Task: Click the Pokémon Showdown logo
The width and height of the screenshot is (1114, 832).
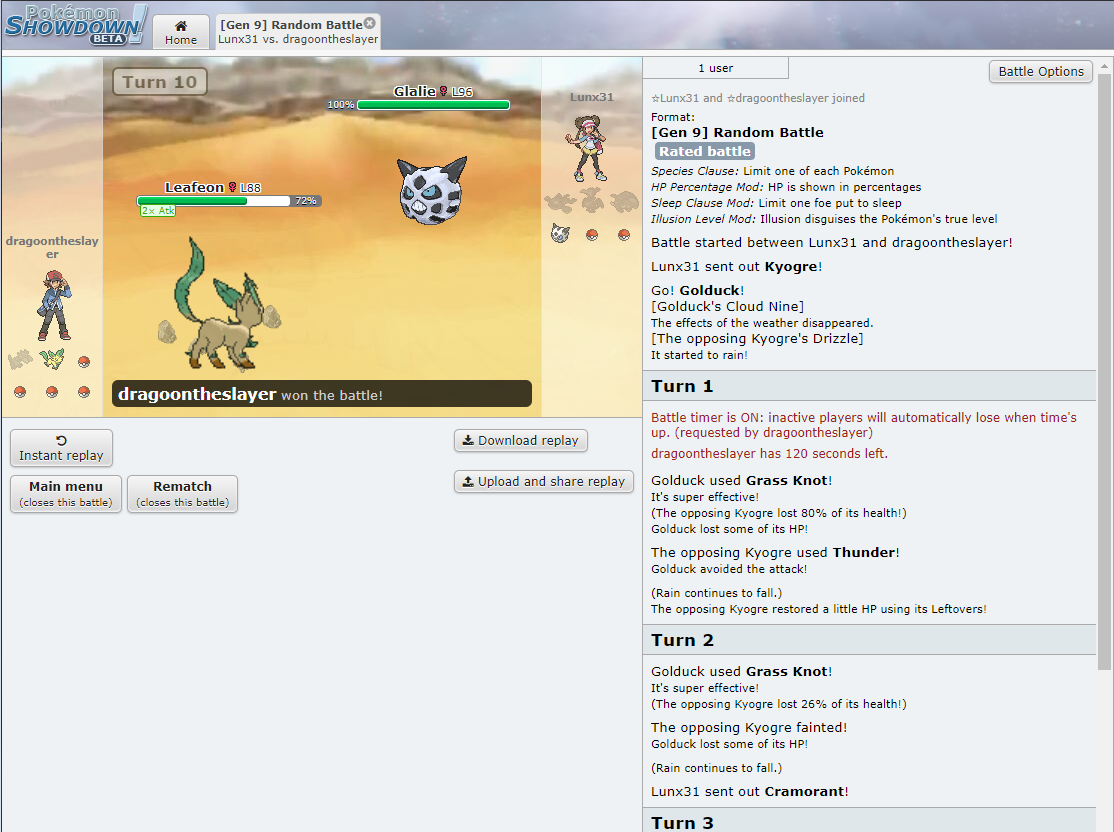Action: click(x=76, y=25)
